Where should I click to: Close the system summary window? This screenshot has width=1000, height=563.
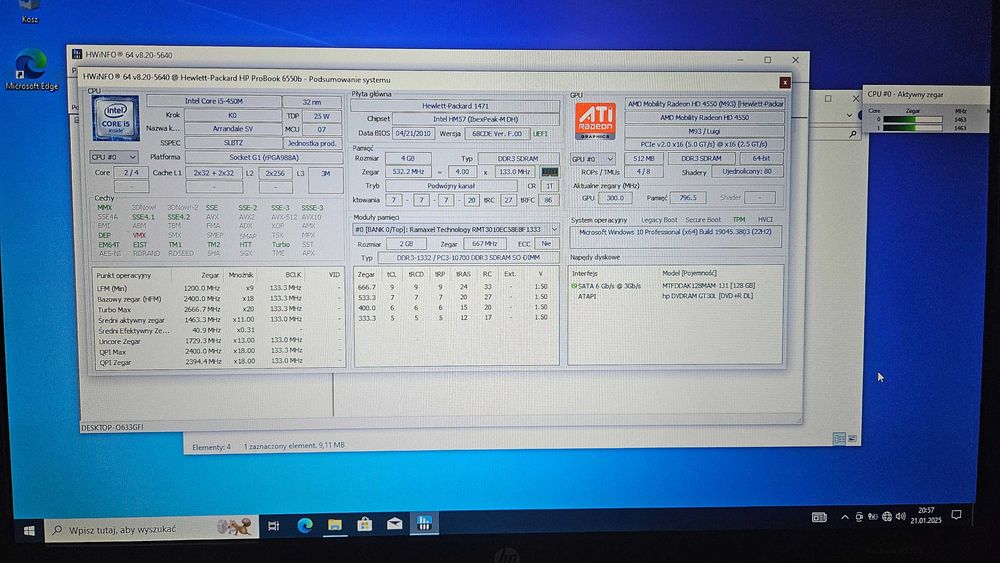point(784,82)
